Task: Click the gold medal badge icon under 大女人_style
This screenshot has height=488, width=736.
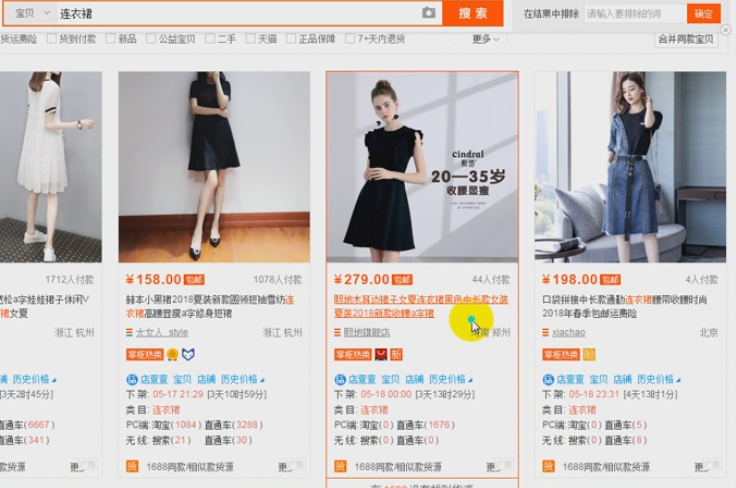Action: pos(172,354)
